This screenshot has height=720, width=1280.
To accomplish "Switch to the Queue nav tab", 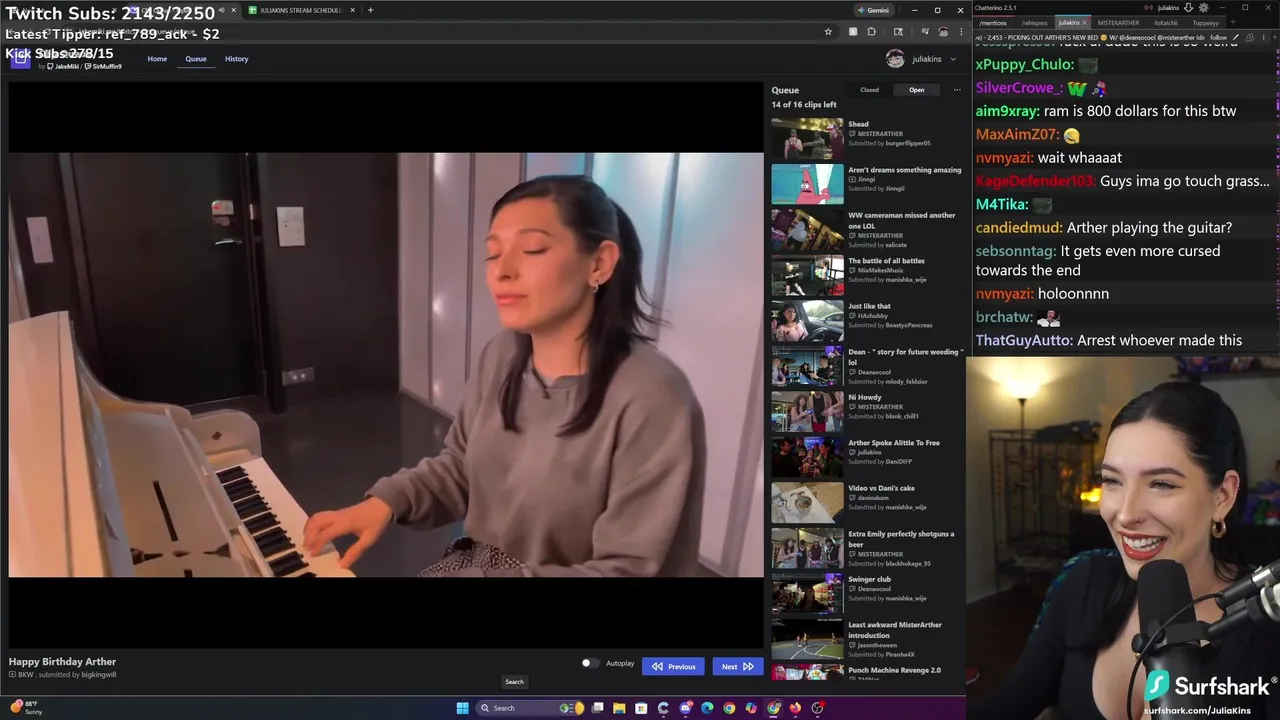I will (196, 59).
